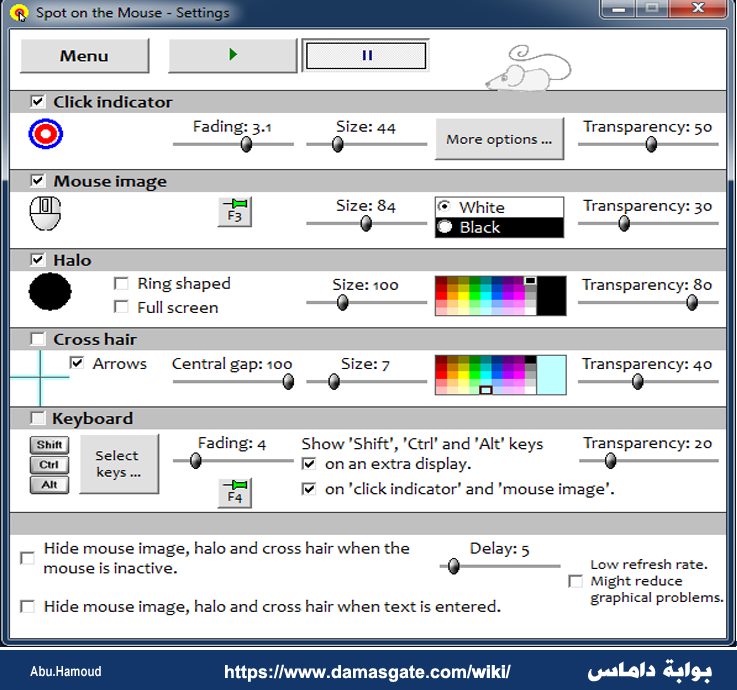Click the F4 hotkey pin icon
737x690 pixels.
[x=235, y=493]
